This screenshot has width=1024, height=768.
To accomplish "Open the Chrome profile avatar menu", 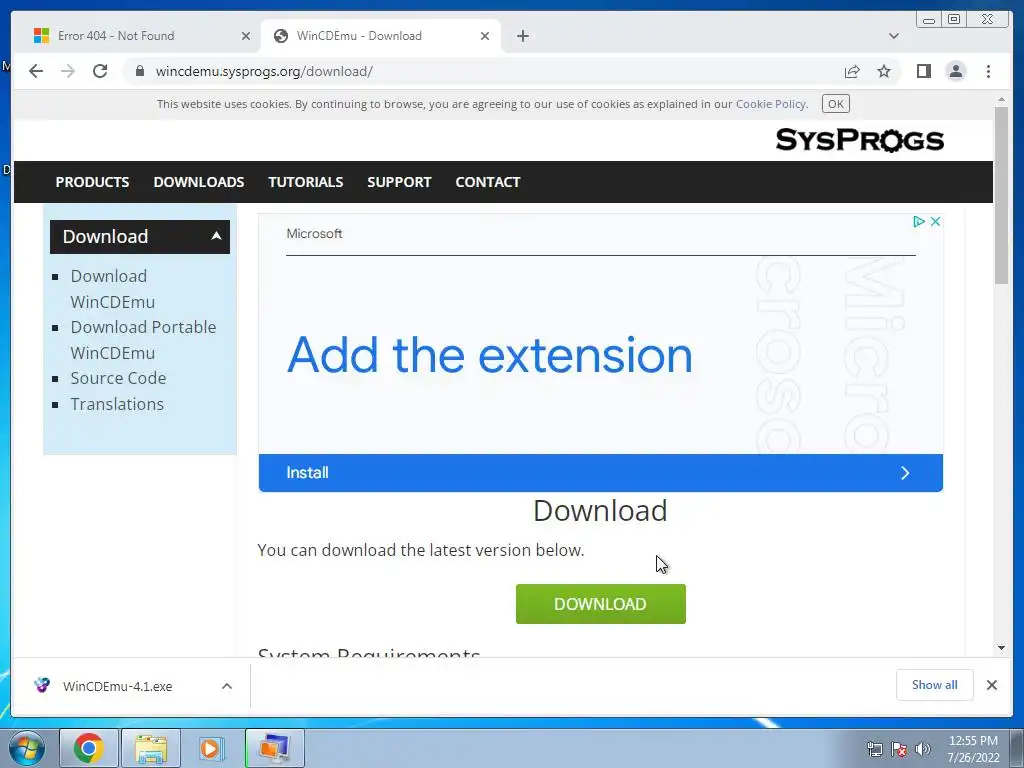I will click(955, 71).
